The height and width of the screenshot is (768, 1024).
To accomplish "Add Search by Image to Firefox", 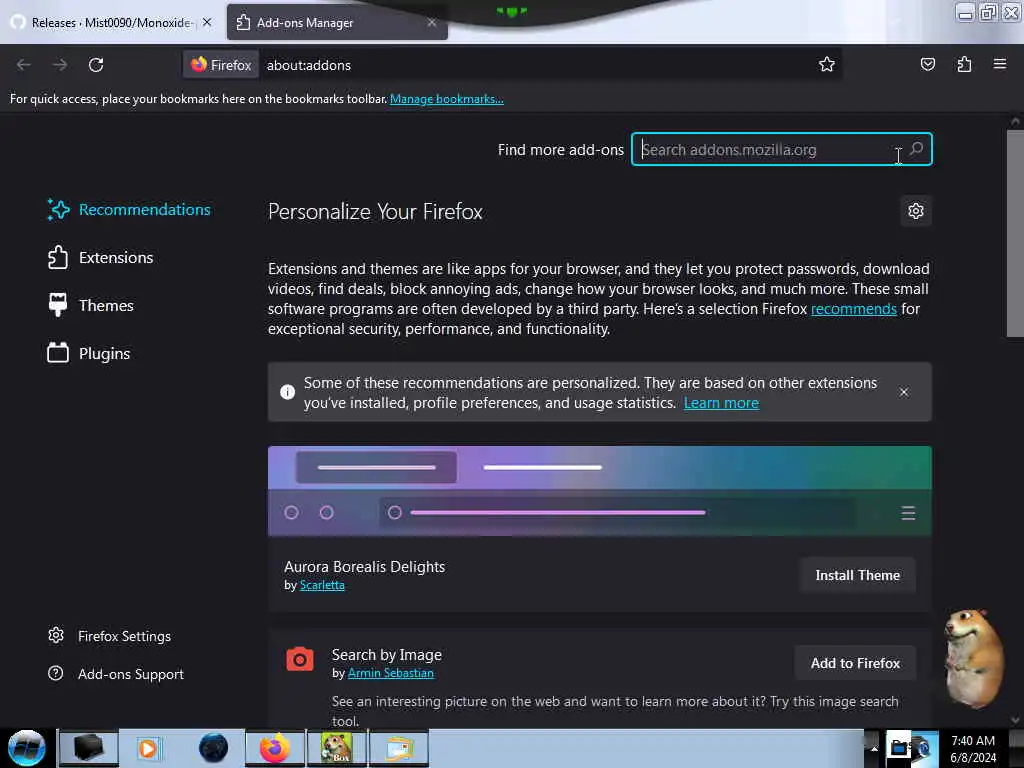I will (x=855, y=663).
